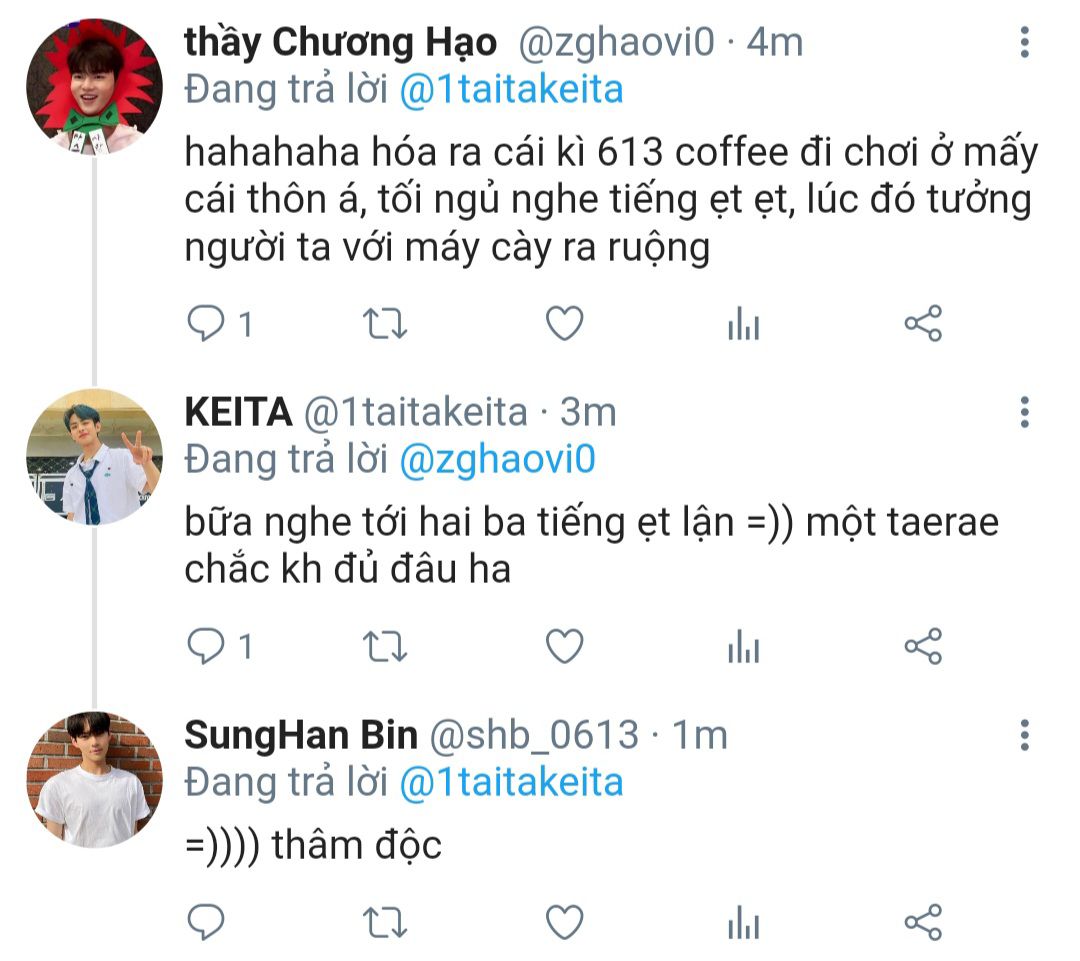The image size is (1080, 961).
Task: Open more options on SungHan Bin's tweet
Action: (1025, 735)
